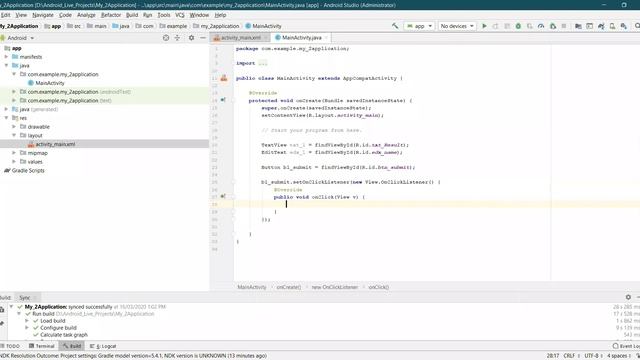Screen dimensions: 640x360
Task: Close the MainActivity.java editor tab
Action: pos(326,38)
